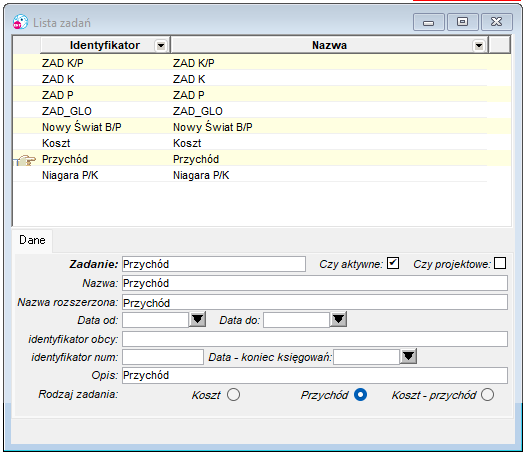
Task: Select the Przychód radio button
Action: pyautogui.click(x=360, y=395)
